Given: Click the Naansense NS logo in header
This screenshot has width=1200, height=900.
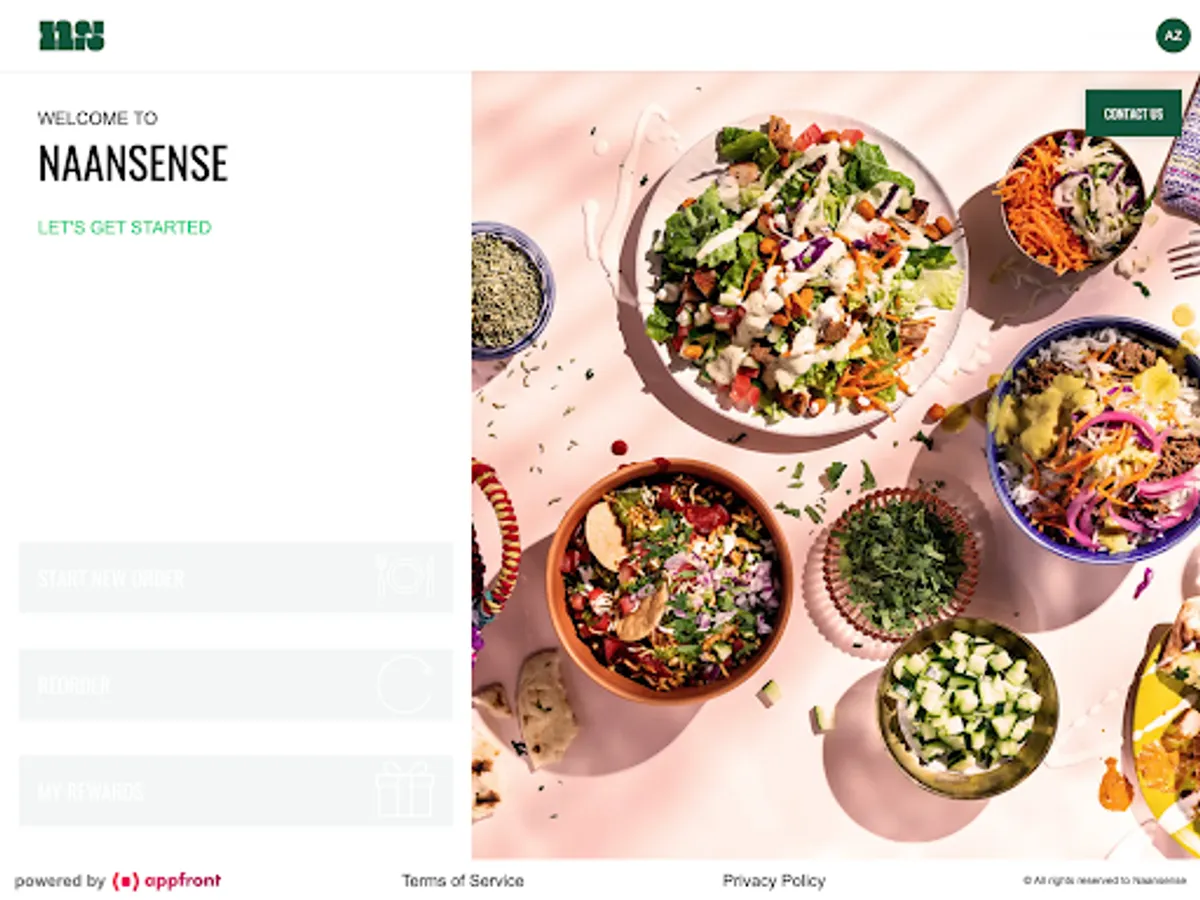Looking at the screenshot, I should tap(71, 35).
